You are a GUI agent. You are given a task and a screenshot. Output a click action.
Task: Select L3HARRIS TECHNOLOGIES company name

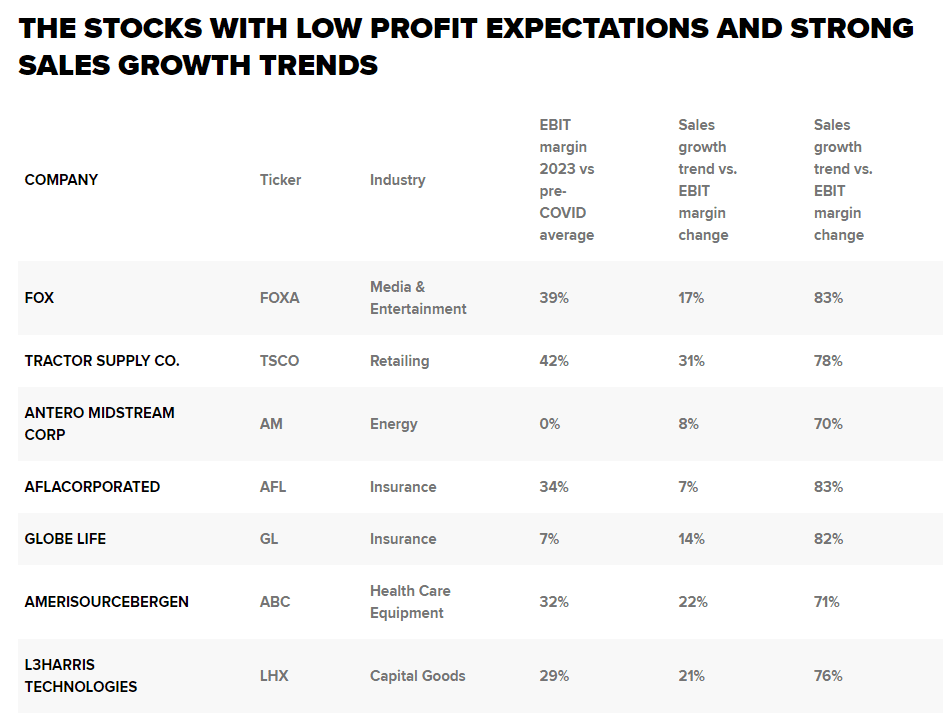[x=81, y=676]
